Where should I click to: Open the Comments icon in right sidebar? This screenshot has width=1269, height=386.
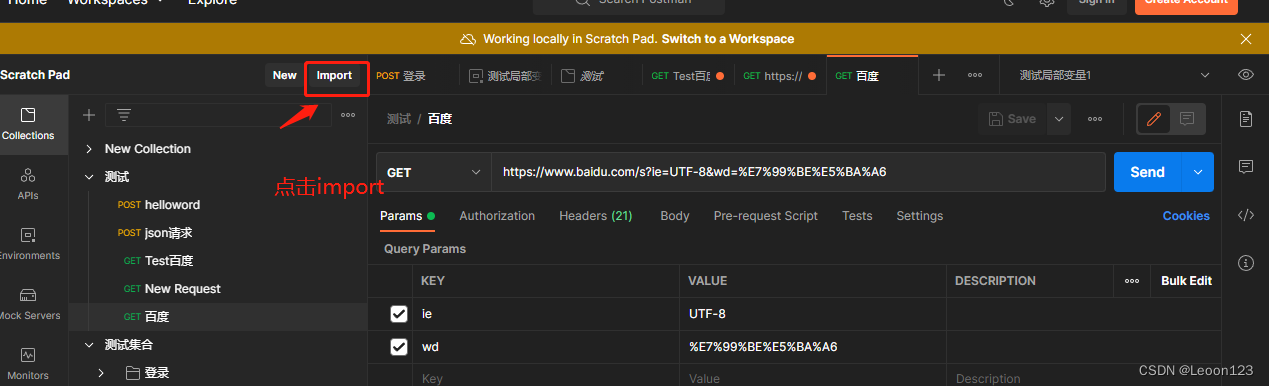pyautogui.click(x=1246, y=166)
